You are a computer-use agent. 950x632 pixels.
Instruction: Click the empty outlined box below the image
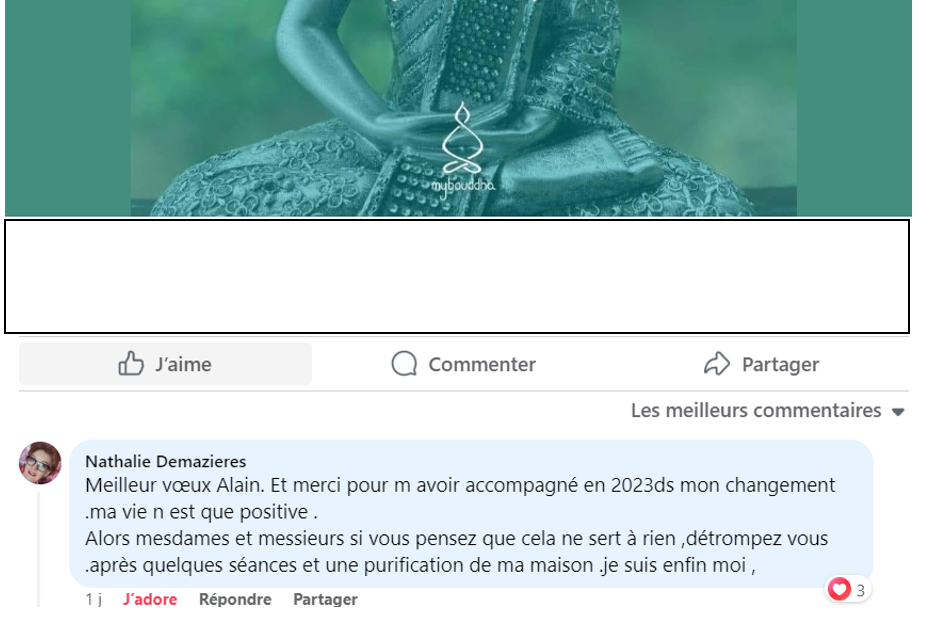pyautogui.click(x=457, y=276)
